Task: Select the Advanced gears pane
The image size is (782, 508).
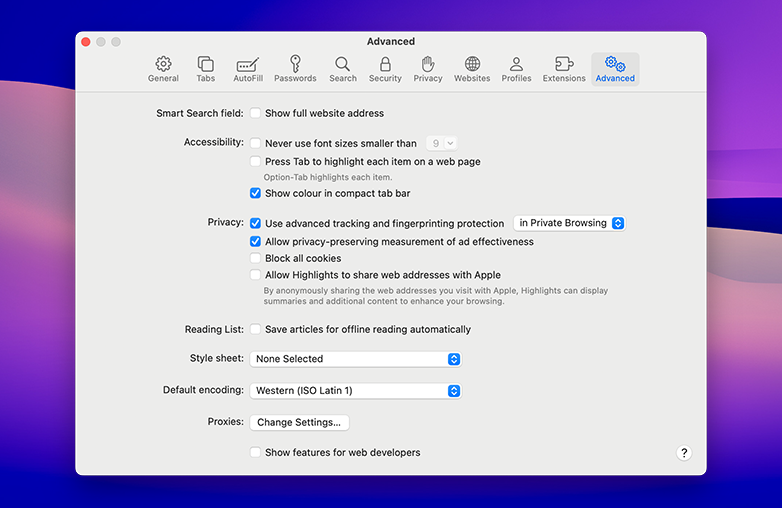Action: tap(615, 69)
